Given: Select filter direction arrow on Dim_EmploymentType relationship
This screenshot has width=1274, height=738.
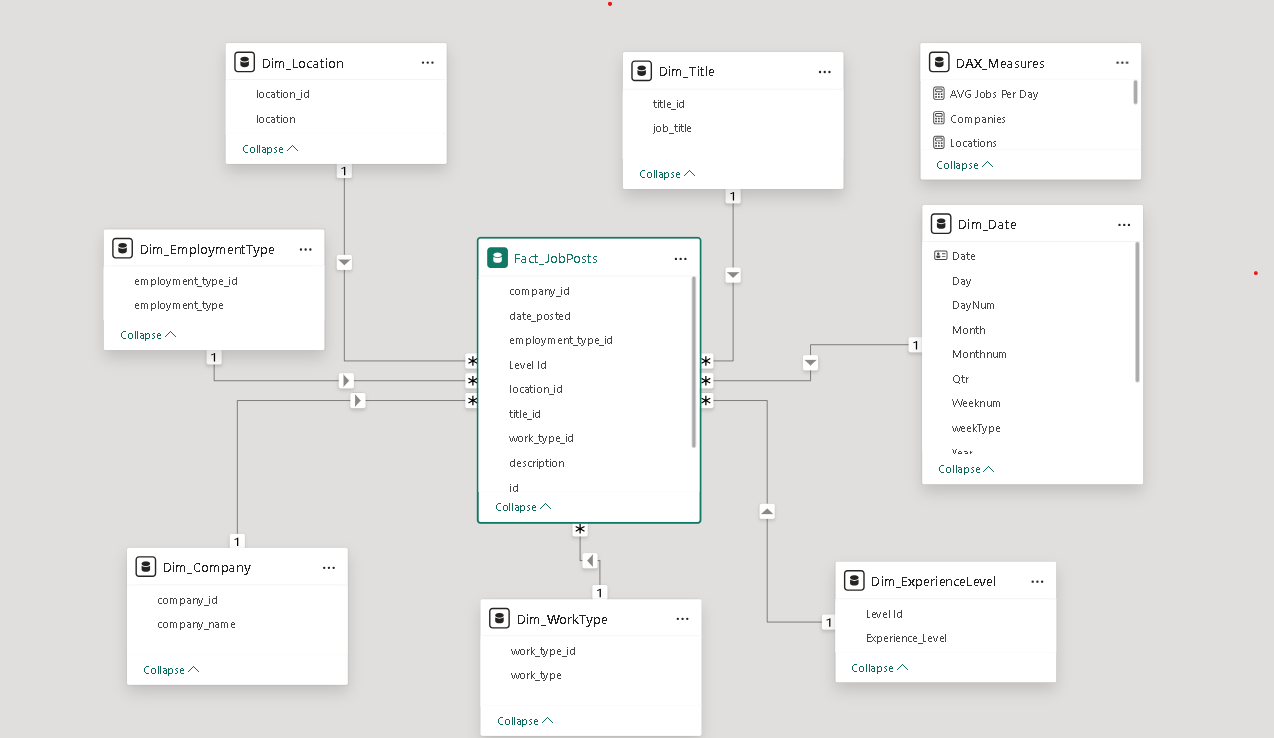Looking at the screenshot, I should [346, 380].
